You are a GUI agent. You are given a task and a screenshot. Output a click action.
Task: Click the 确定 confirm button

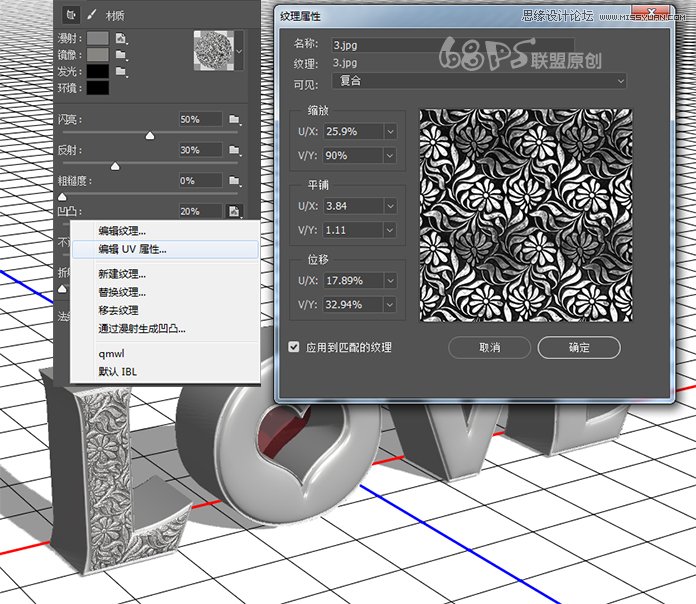point(579,347)
